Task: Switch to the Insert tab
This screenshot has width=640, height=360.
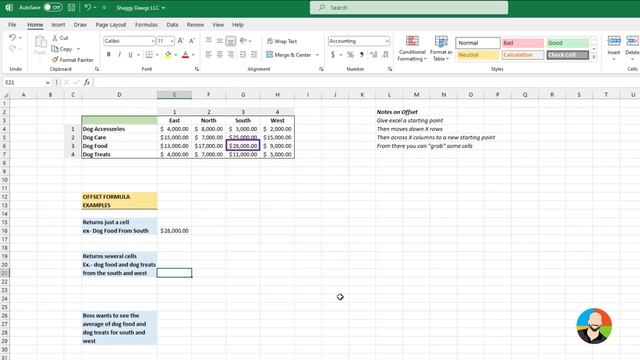Action: point(58,24)
